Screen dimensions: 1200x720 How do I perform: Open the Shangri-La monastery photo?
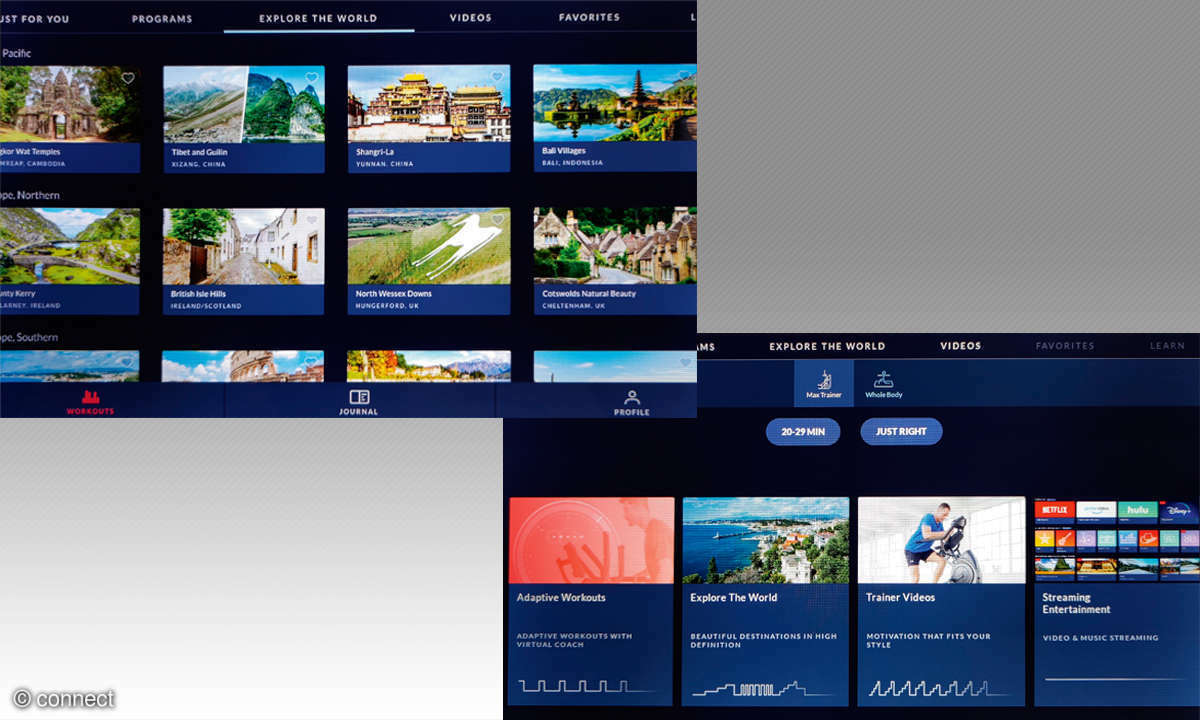point(429,104)
